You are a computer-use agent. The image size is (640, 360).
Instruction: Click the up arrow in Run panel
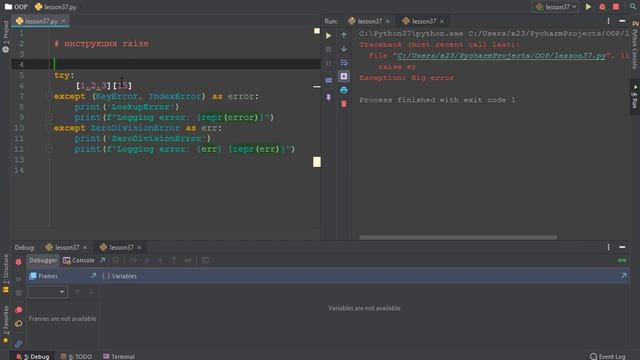tap(344, 35)
